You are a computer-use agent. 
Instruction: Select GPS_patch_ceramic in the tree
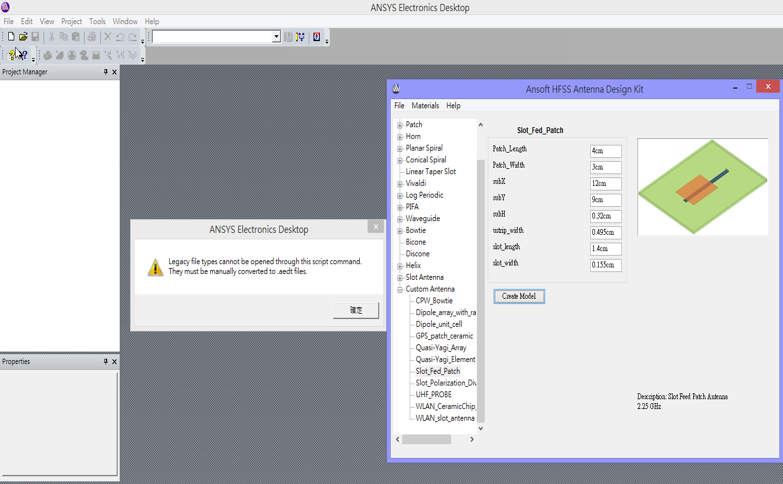pyautogui.click(x=444, y=336)
